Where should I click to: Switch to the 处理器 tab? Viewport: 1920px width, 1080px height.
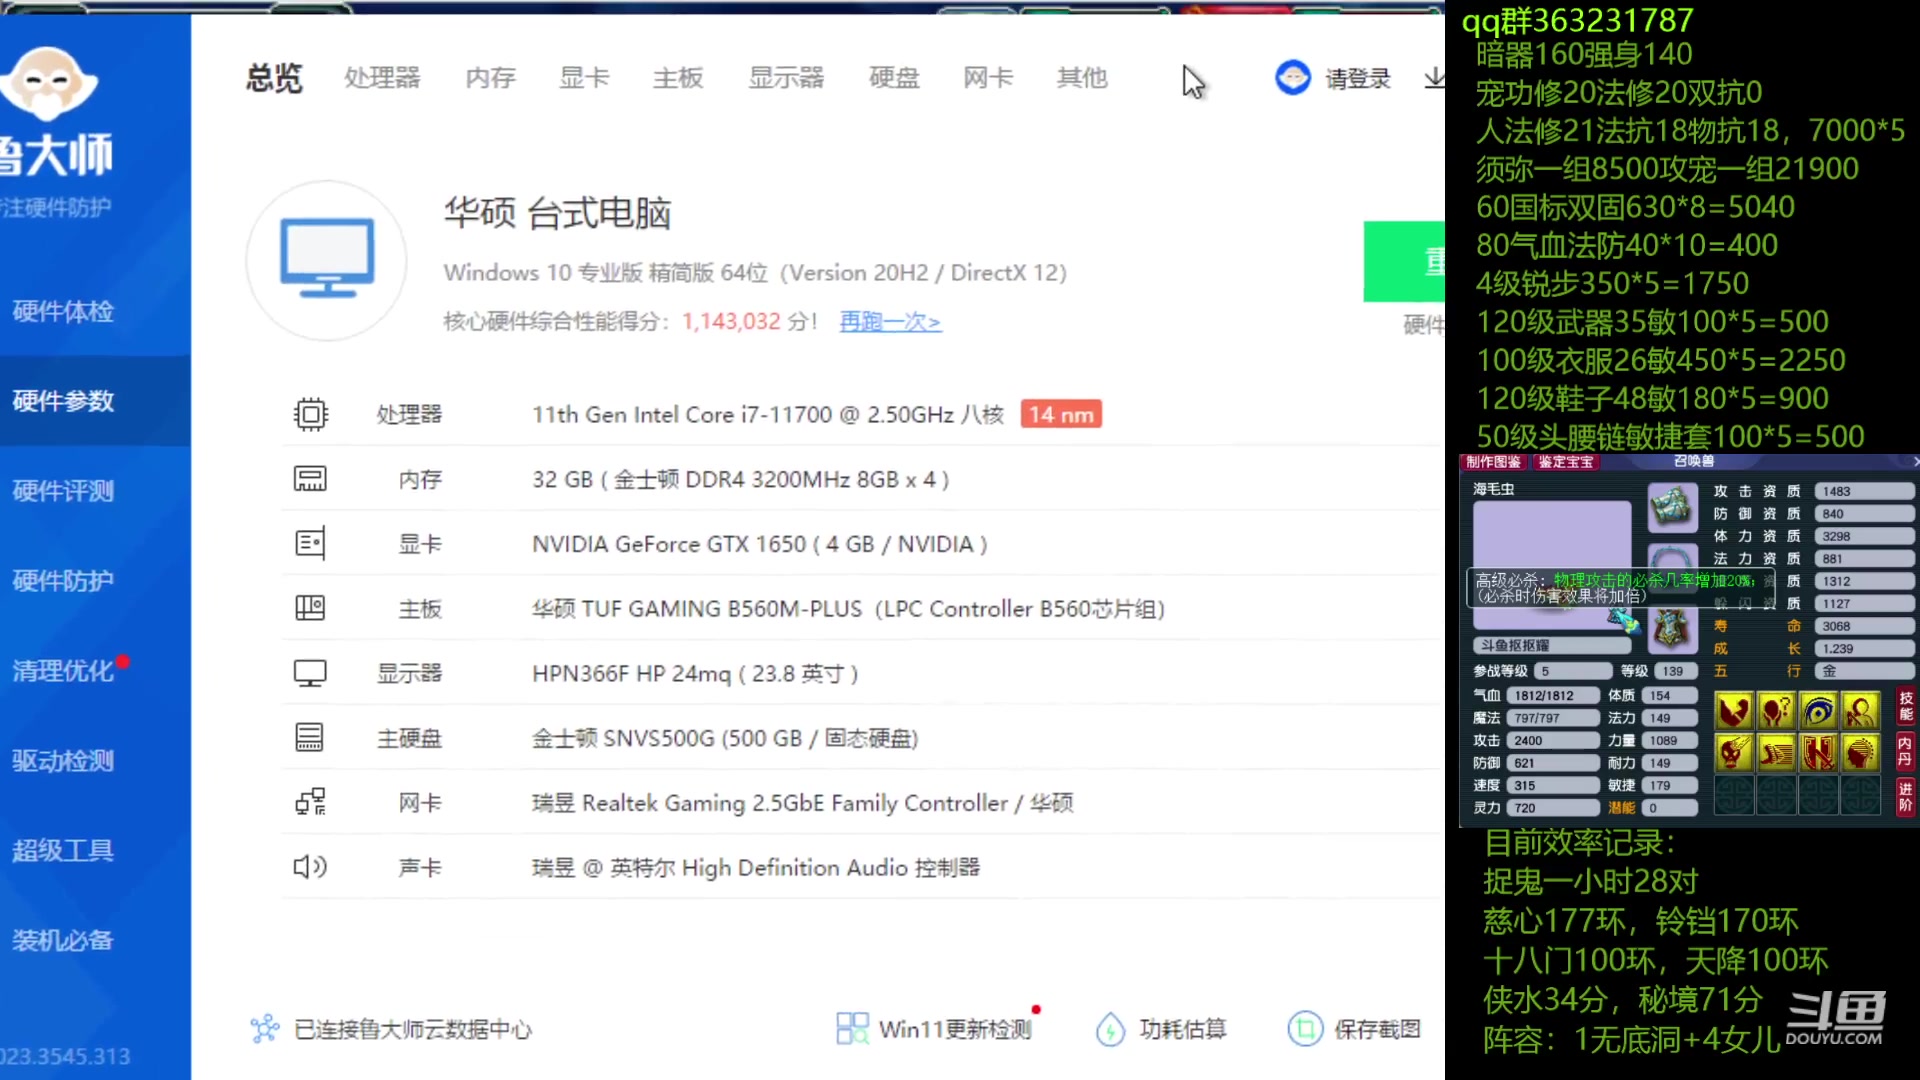(x=382, y=78)
